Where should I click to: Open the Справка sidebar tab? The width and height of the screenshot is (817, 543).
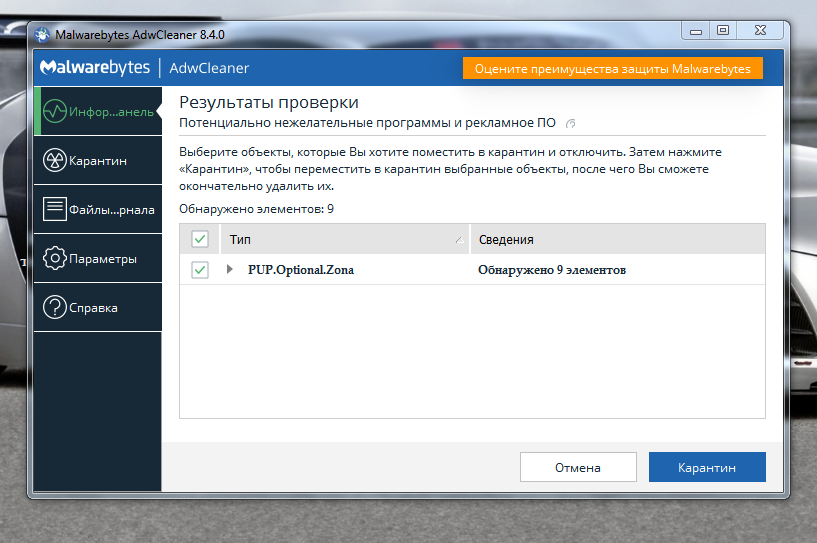98,307
